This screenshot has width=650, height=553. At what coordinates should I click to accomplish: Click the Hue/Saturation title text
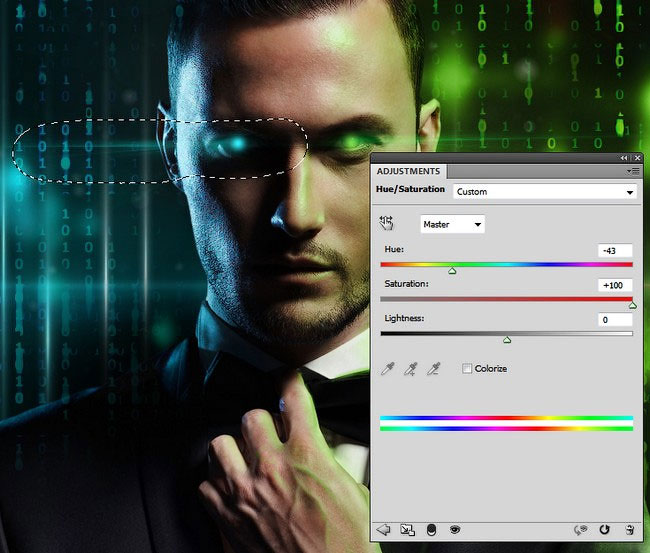tap(410, 189)
